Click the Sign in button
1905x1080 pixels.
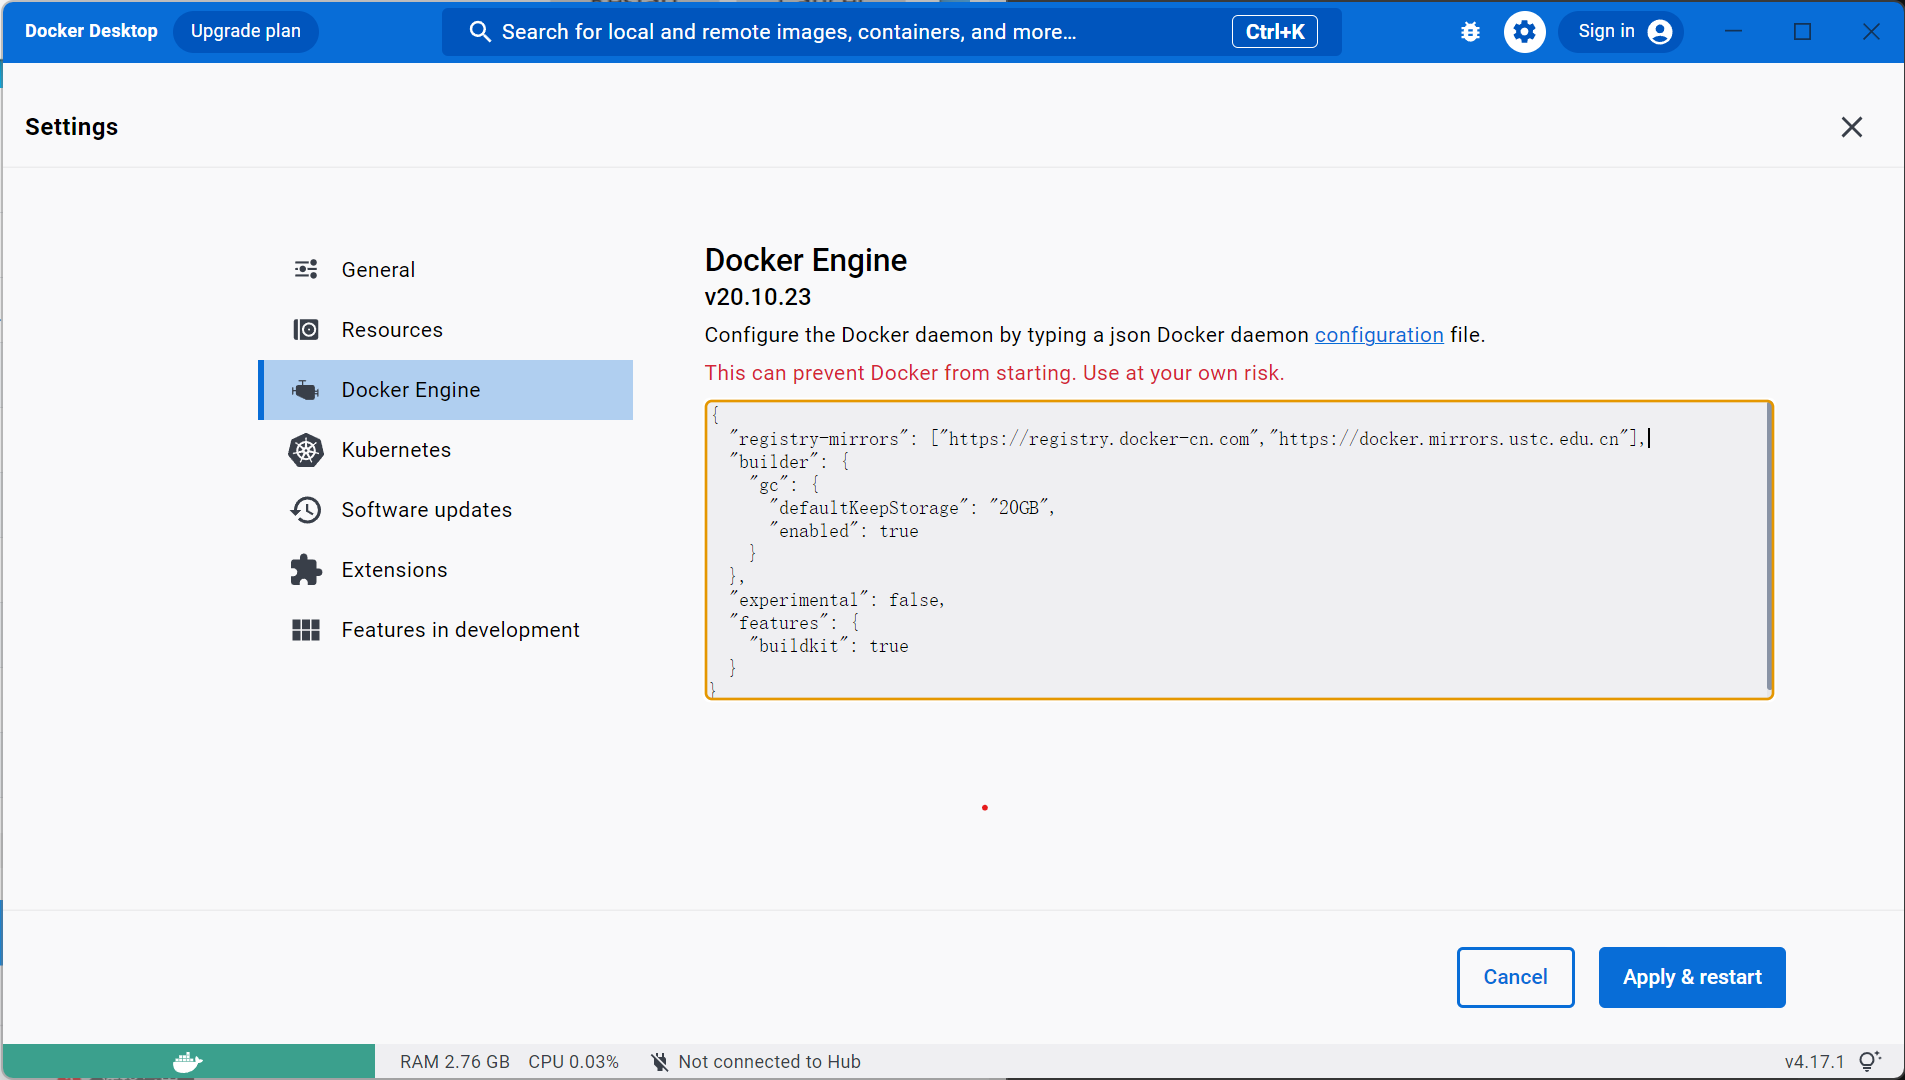1620,32
